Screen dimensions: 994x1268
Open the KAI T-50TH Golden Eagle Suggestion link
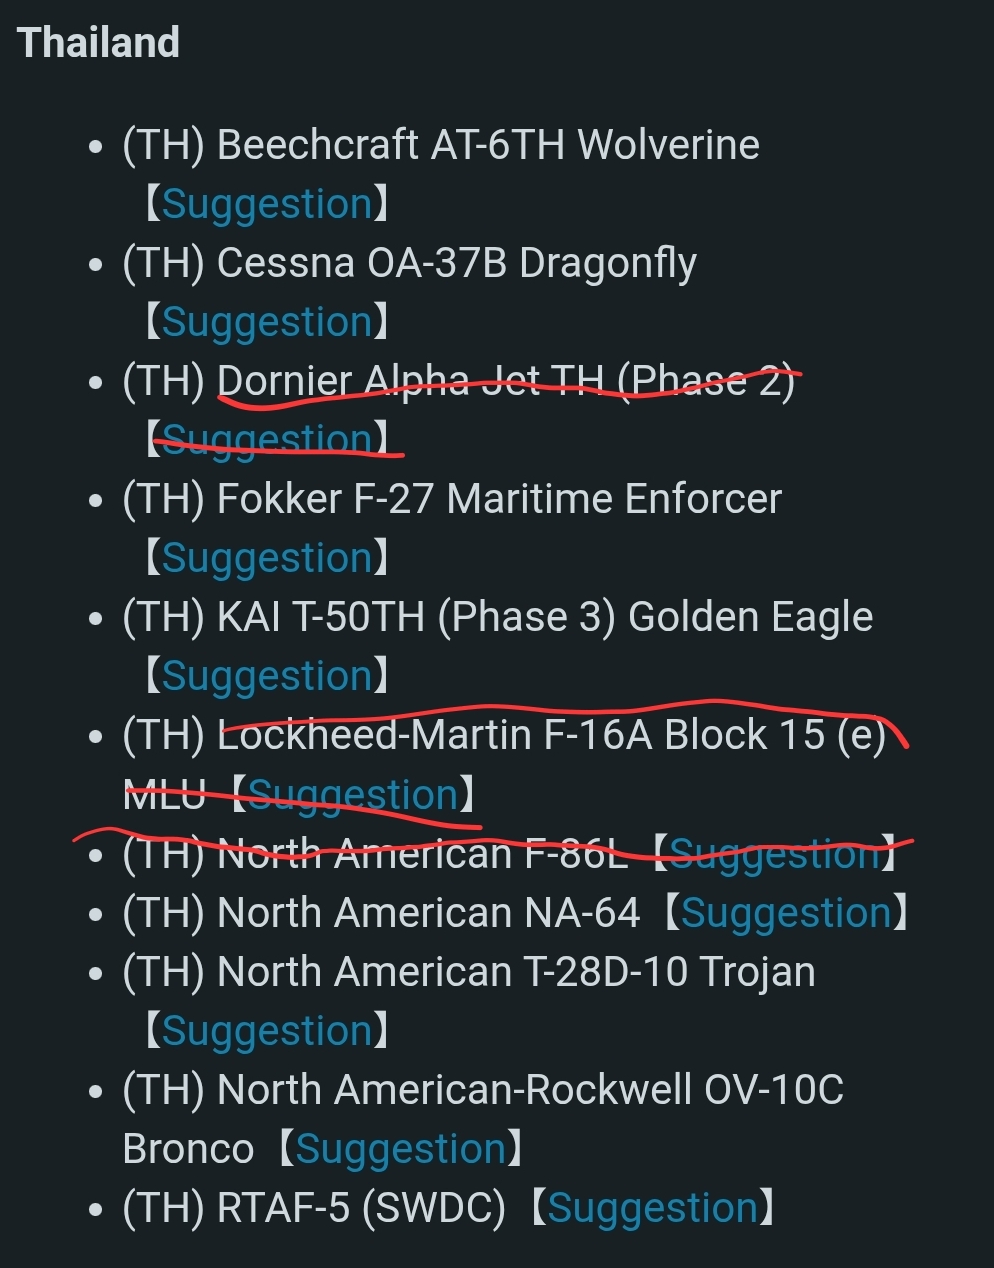point(267,676)
